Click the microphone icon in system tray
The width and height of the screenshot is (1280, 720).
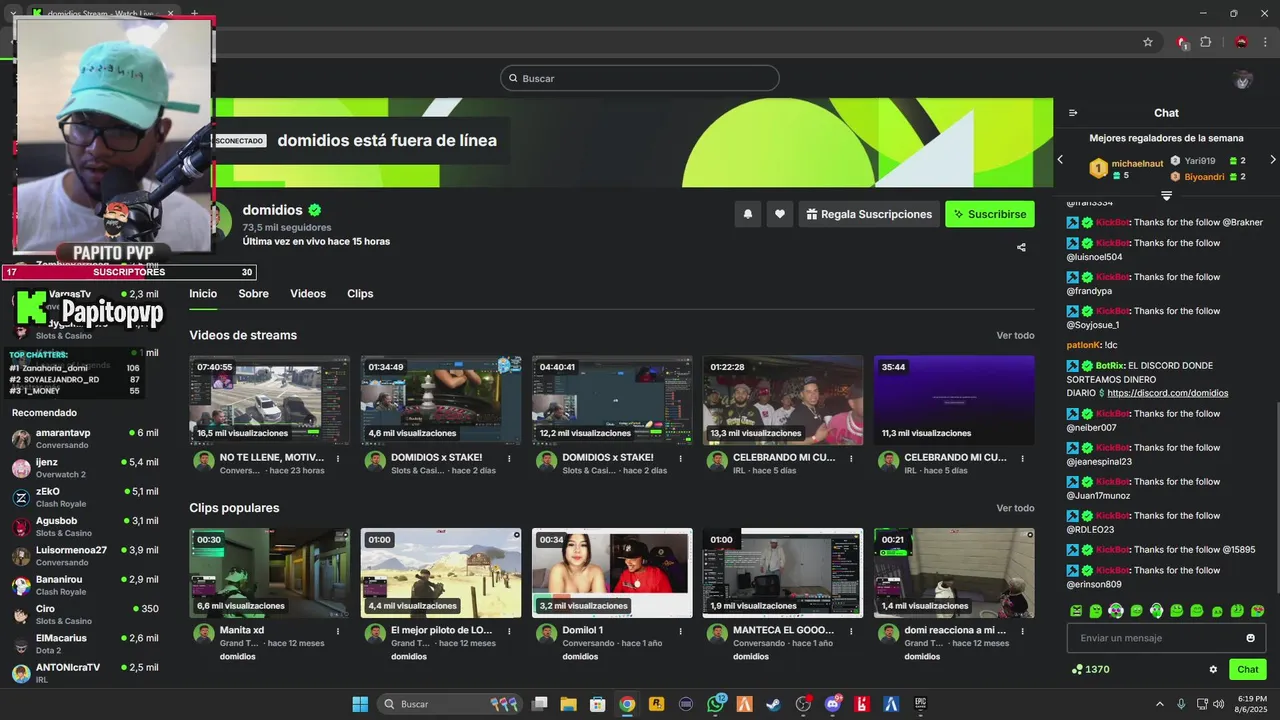point(1181,704)
